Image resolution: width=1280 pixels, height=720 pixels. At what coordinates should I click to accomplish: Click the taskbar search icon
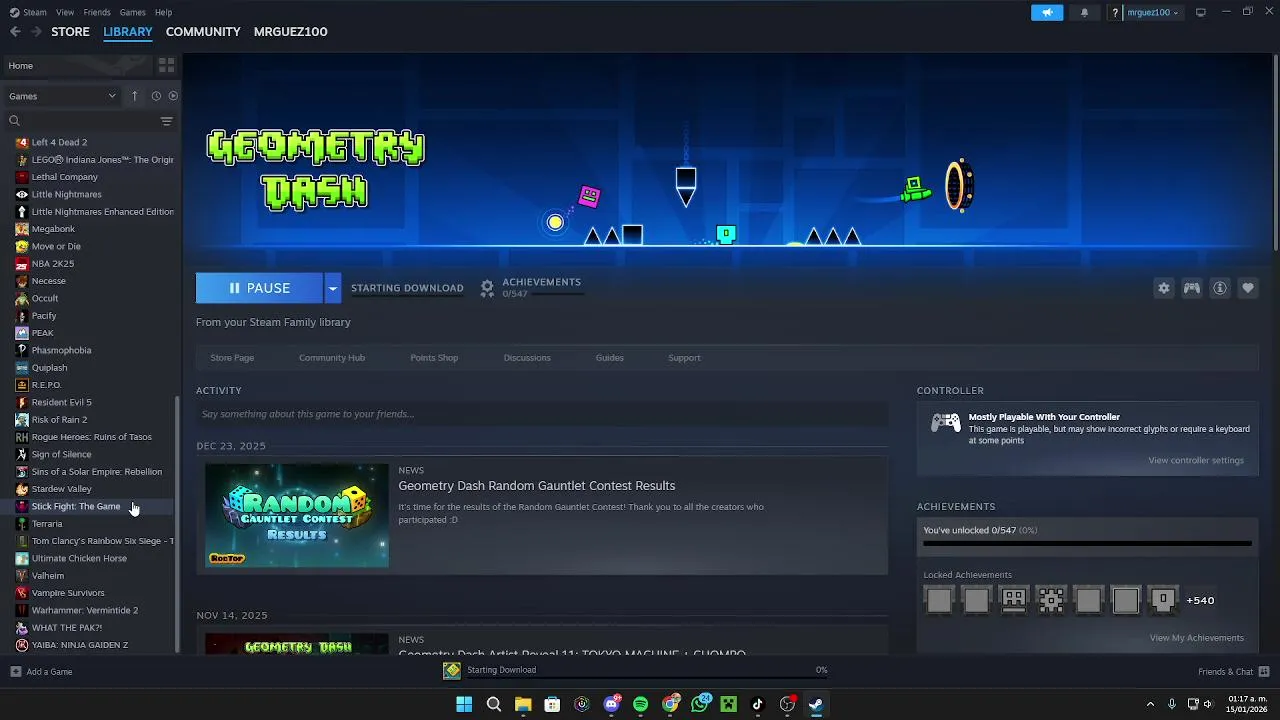(x=493, y=704)
